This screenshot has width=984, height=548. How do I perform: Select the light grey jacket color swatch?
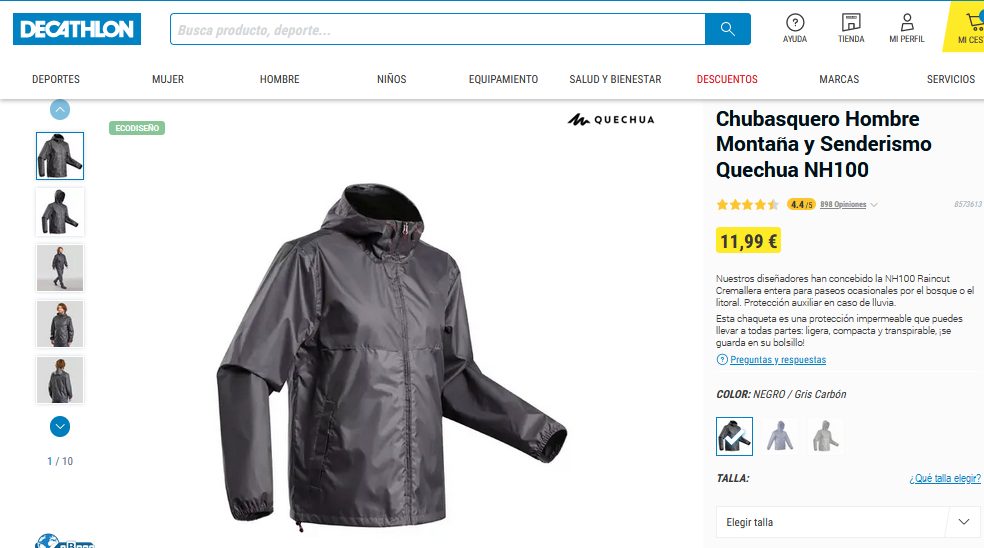click(x=825, y=436)
